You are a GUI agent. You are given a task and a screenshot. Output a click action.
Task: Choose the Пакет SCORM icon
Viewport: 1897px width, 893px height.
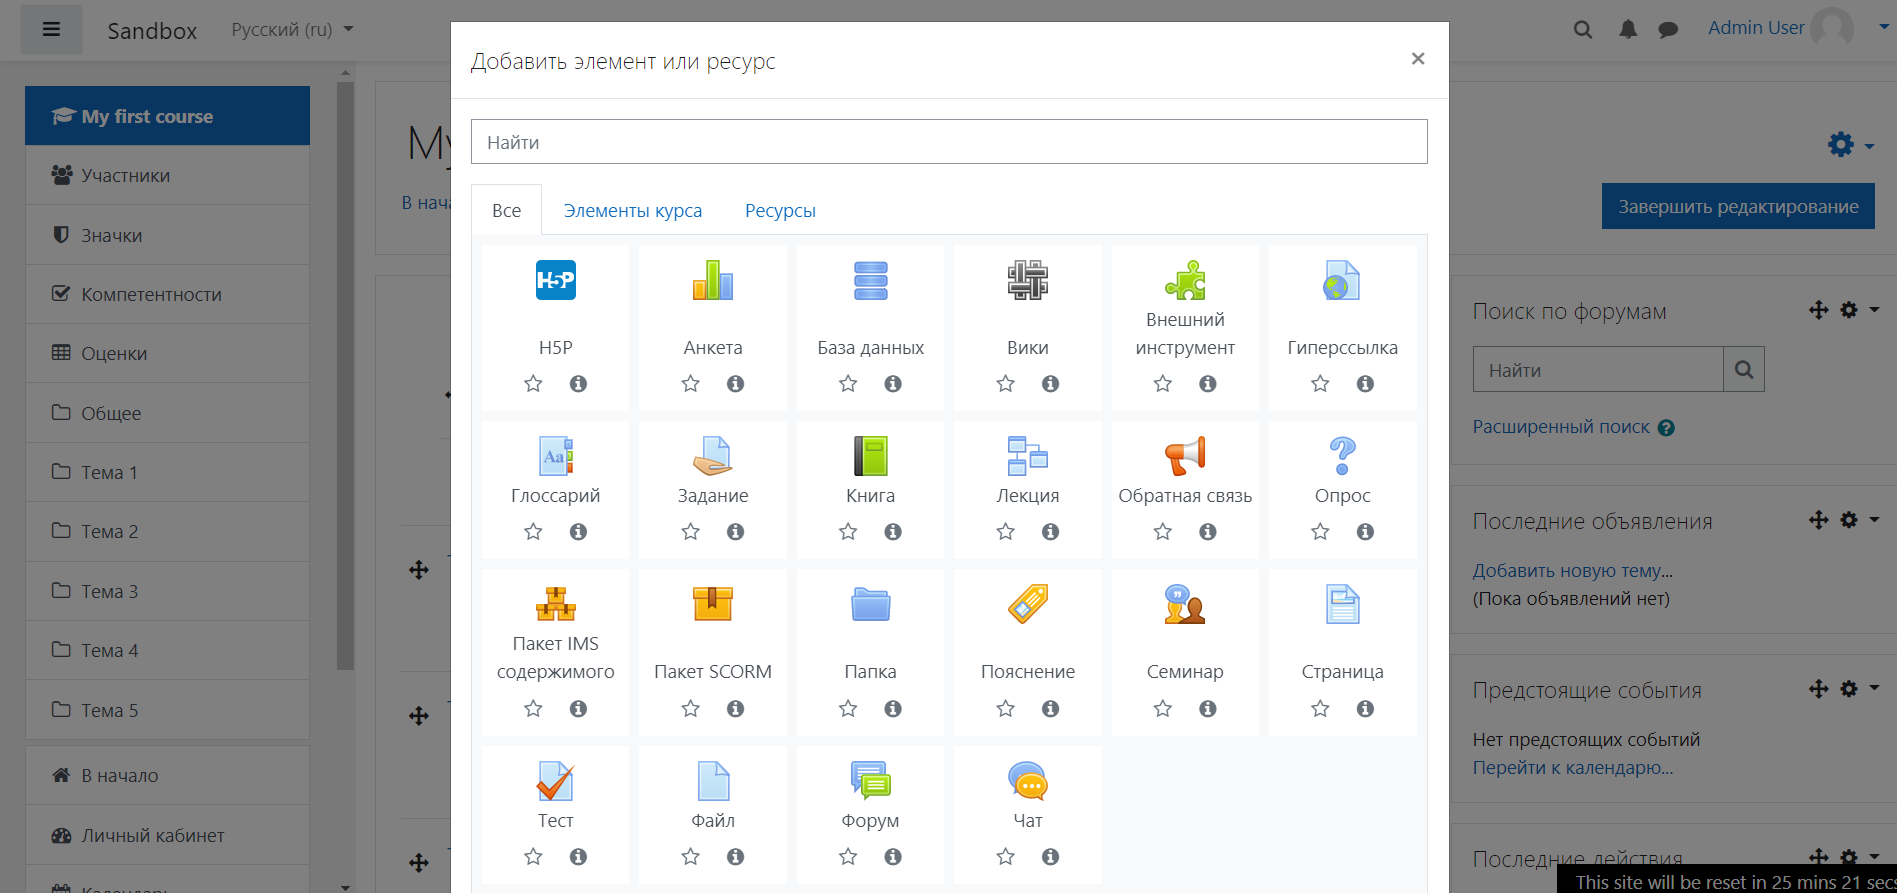(x=712, y=605)
